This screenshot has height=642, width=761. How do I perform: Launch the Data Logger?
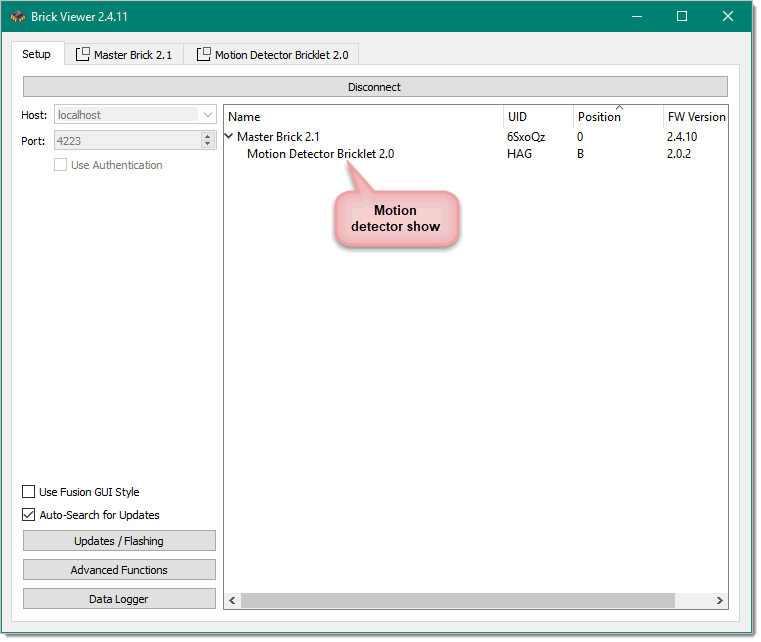click(119, 599)
